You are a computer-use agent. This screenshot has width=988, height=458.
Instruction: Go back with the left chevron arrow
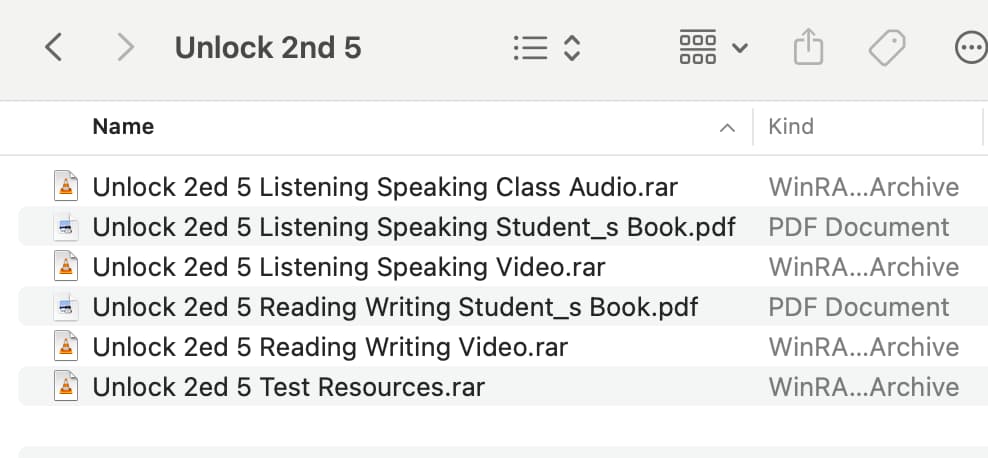54,48
